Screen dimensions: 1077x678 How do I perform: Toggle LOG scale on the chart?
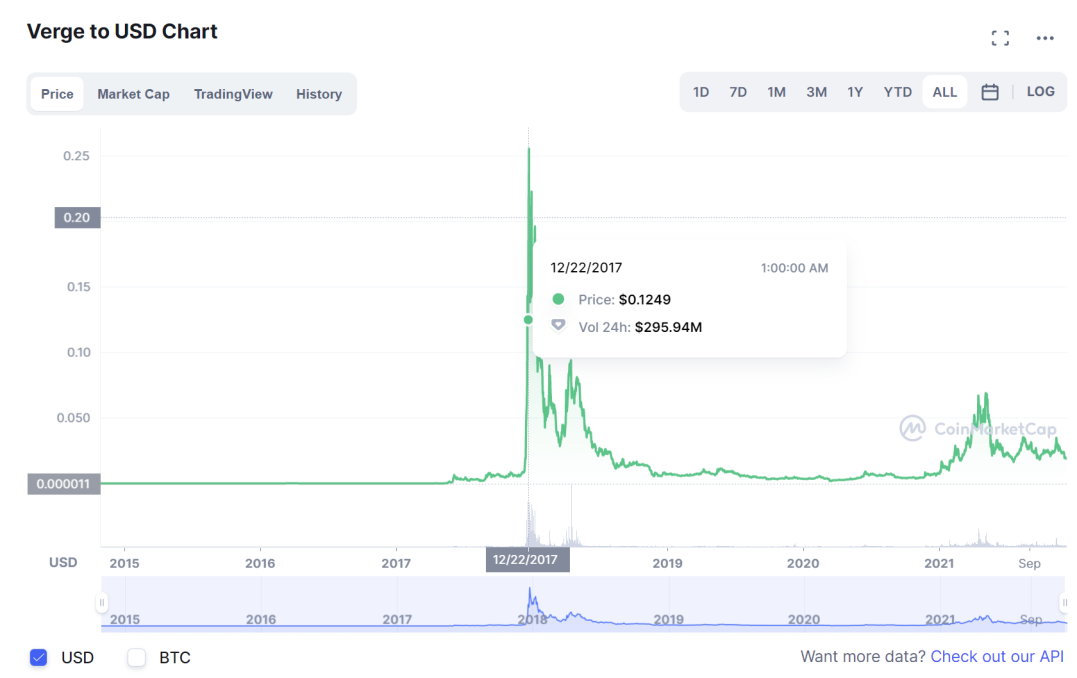click(x=1040, y=92)
